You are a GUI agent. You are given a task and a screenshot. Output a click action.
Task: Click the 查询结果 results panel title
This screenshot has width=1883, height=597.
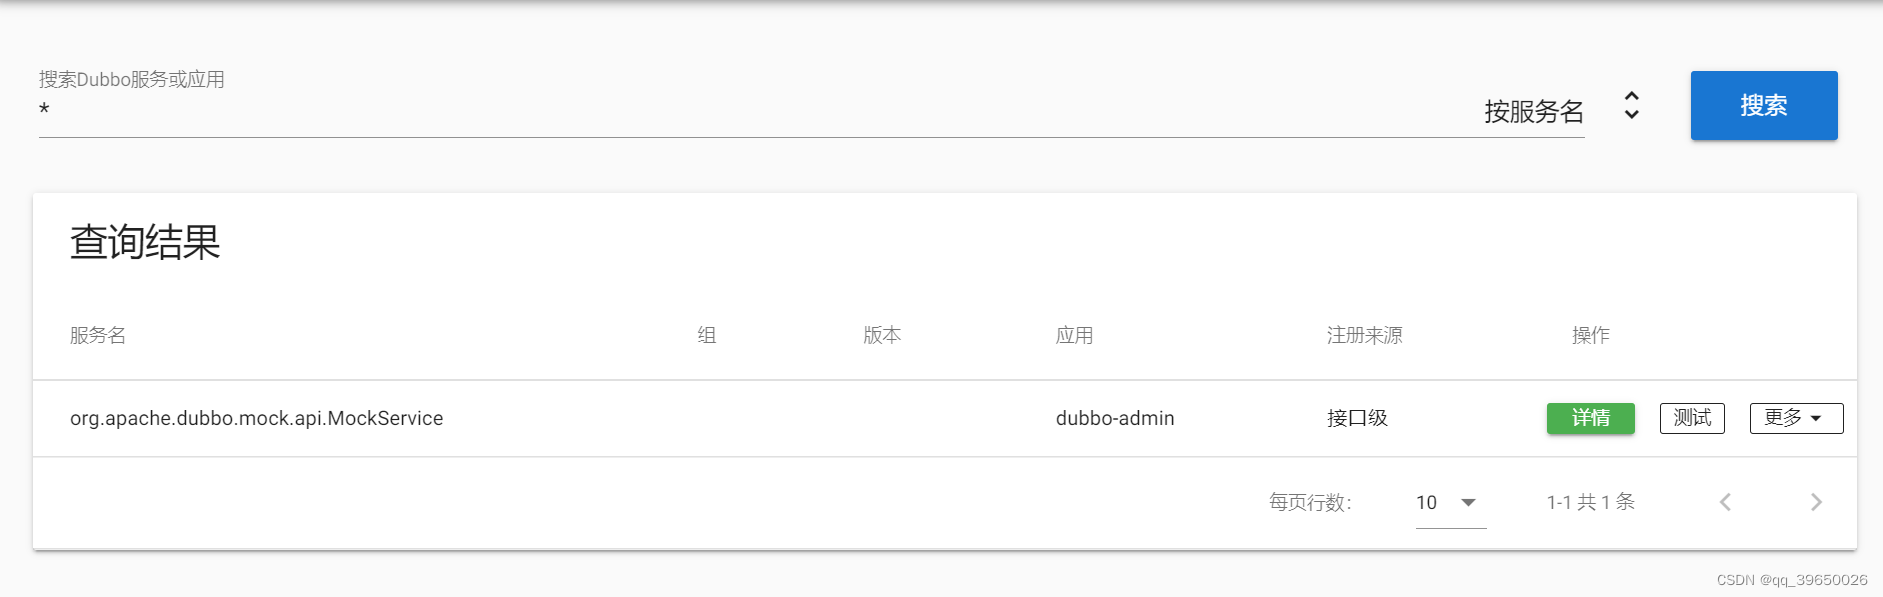[x=146, y=240]
